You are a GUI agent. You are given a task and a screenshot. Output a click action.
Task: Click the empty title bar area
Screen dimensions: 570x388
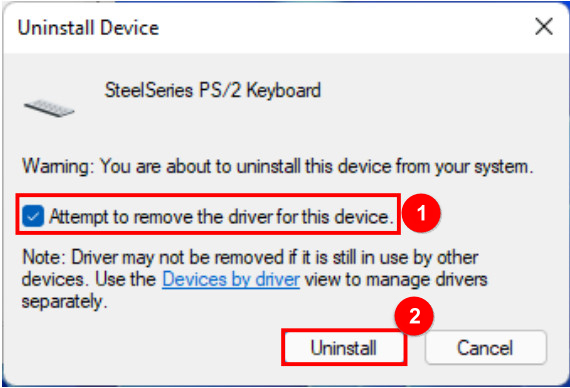(x=345, y=27)
